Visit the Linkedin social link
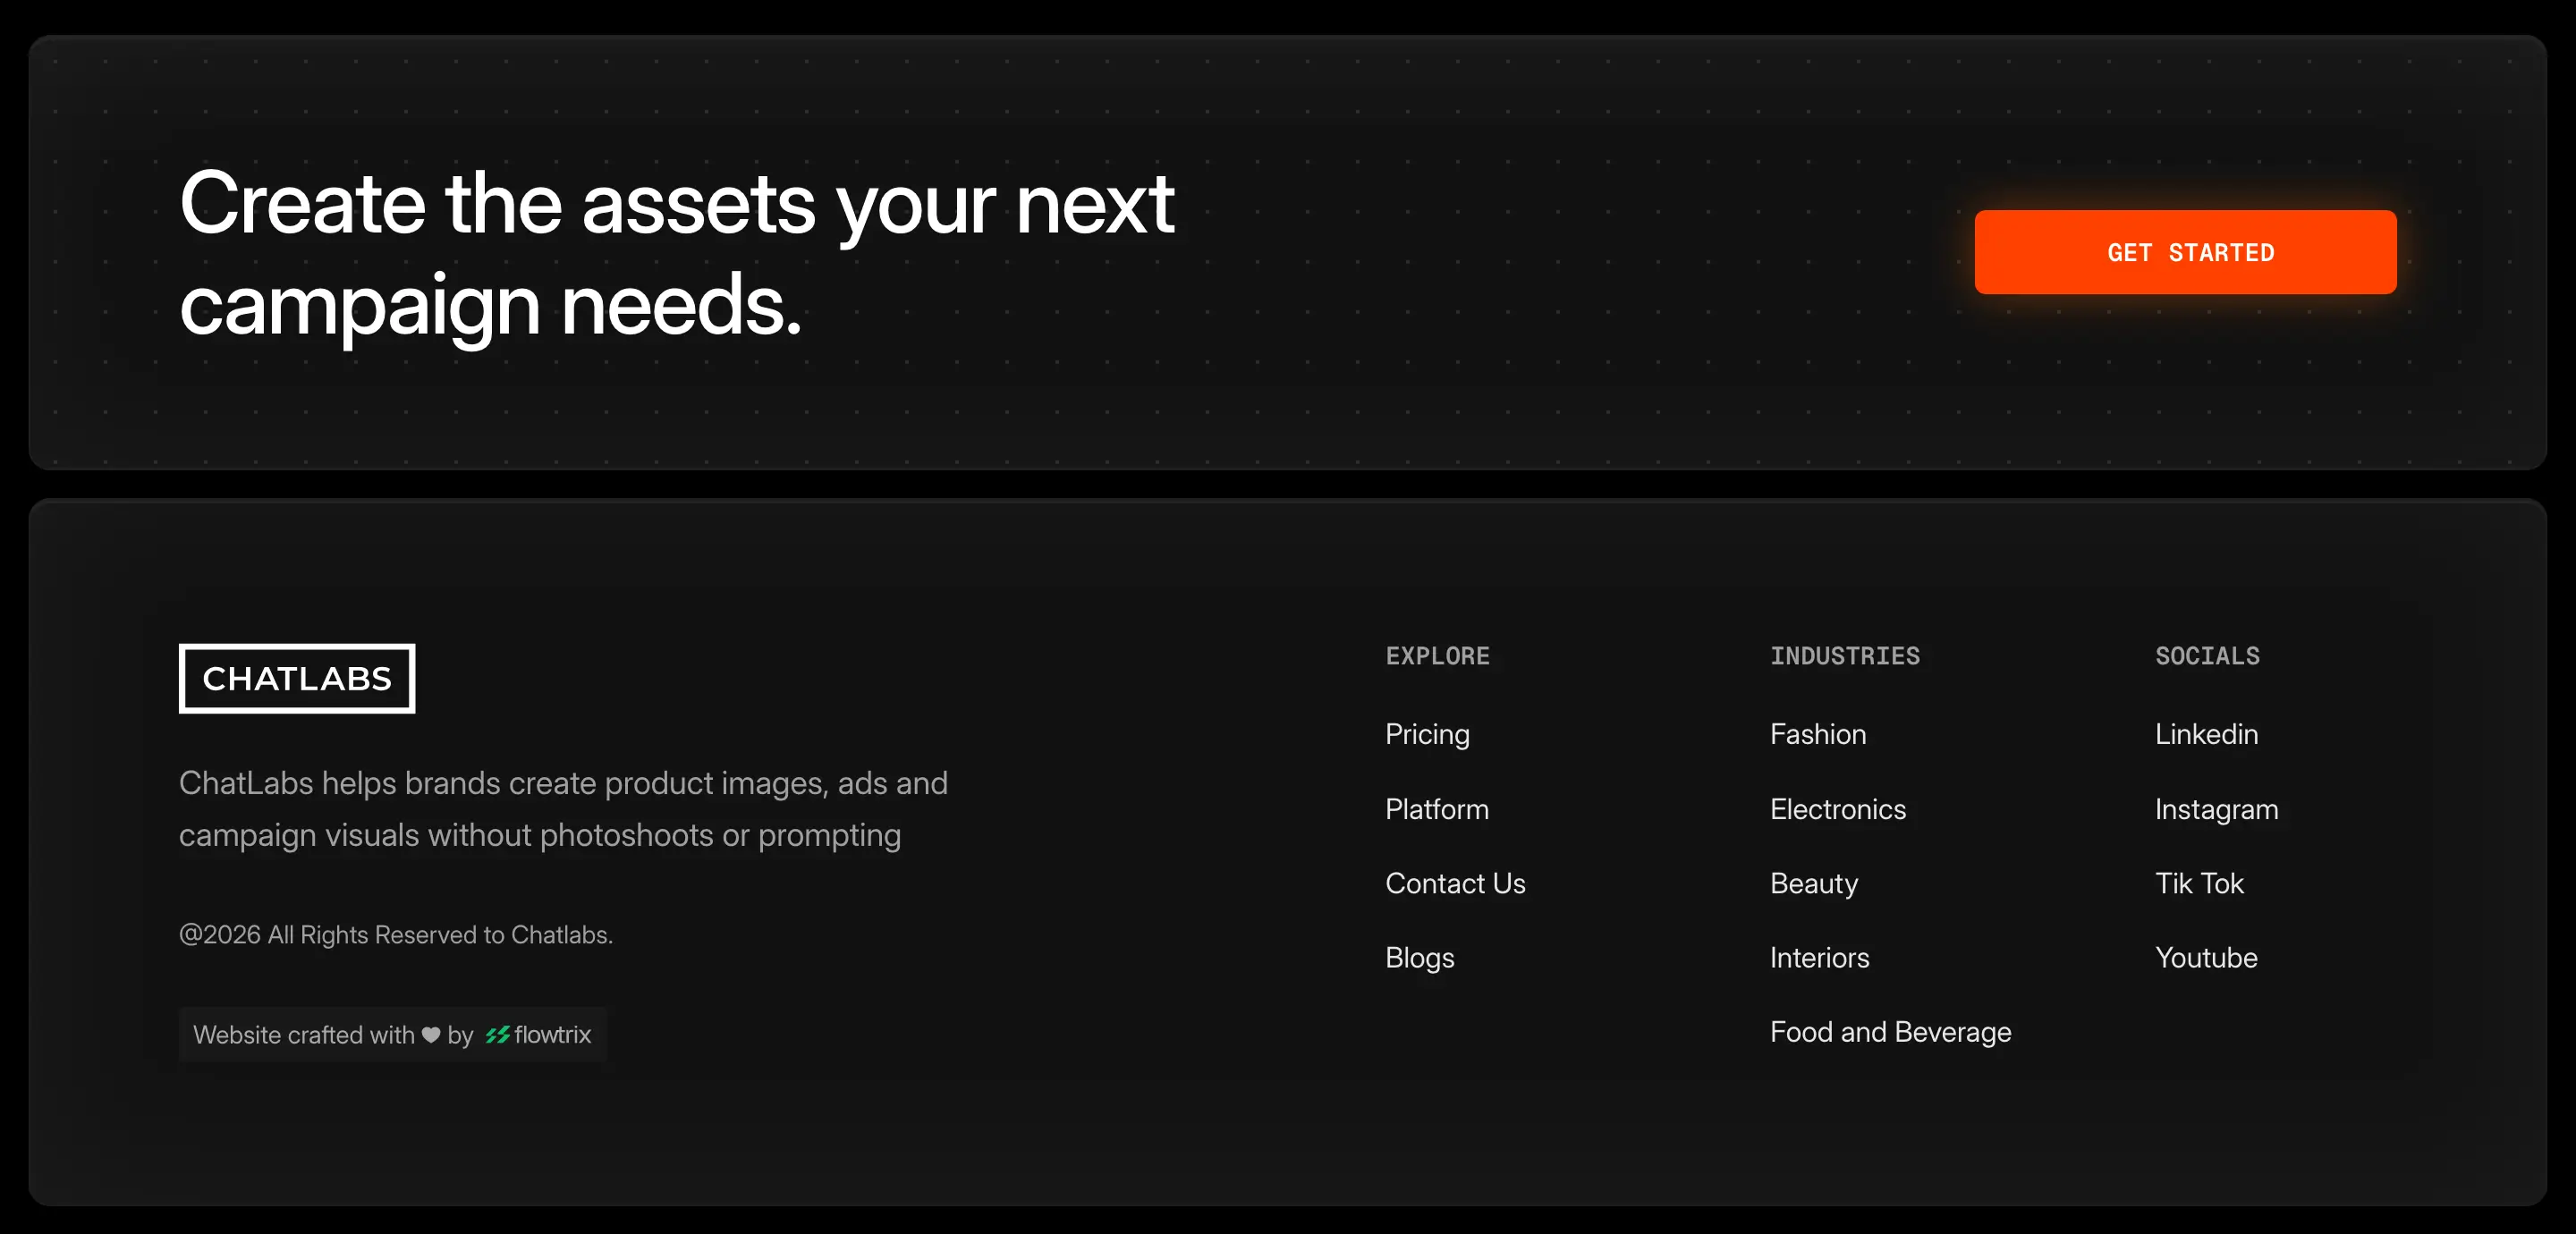The height and width of the screenshot is (1234, 2576). (x=2206, y=734)
